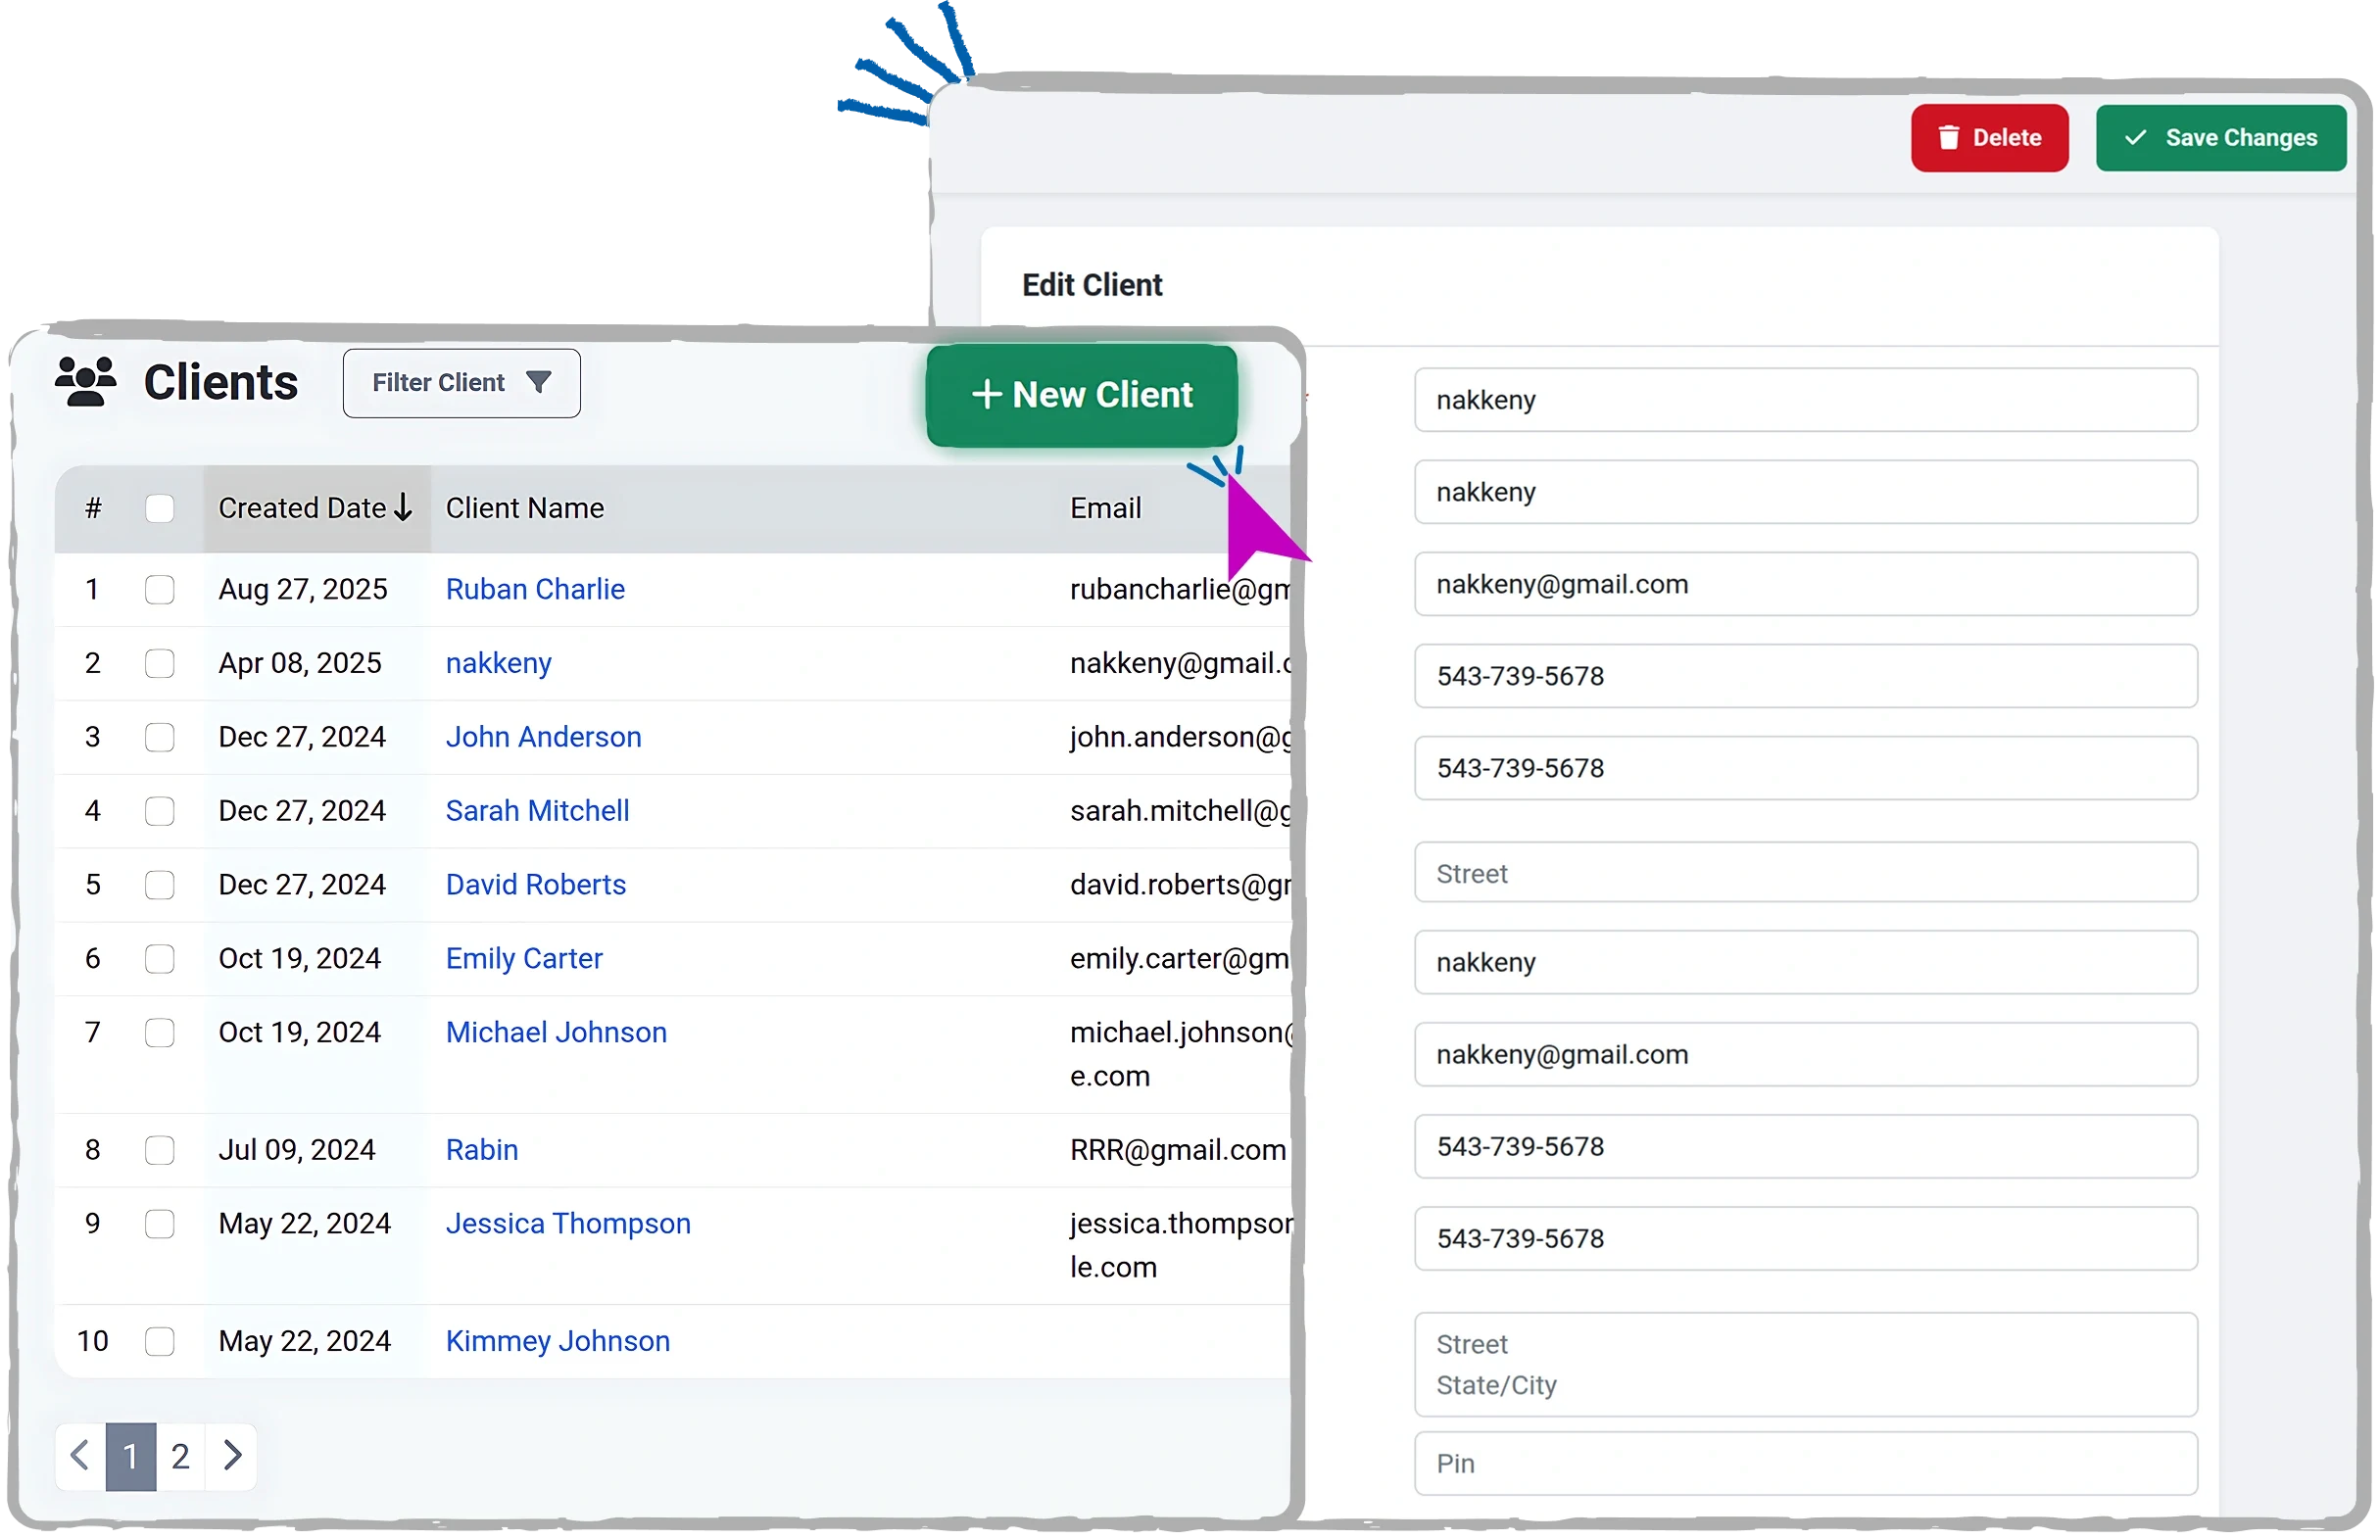Toggle the select-all checkbox in table header
Screen dimensions: 2380x1540
point(160,508)
